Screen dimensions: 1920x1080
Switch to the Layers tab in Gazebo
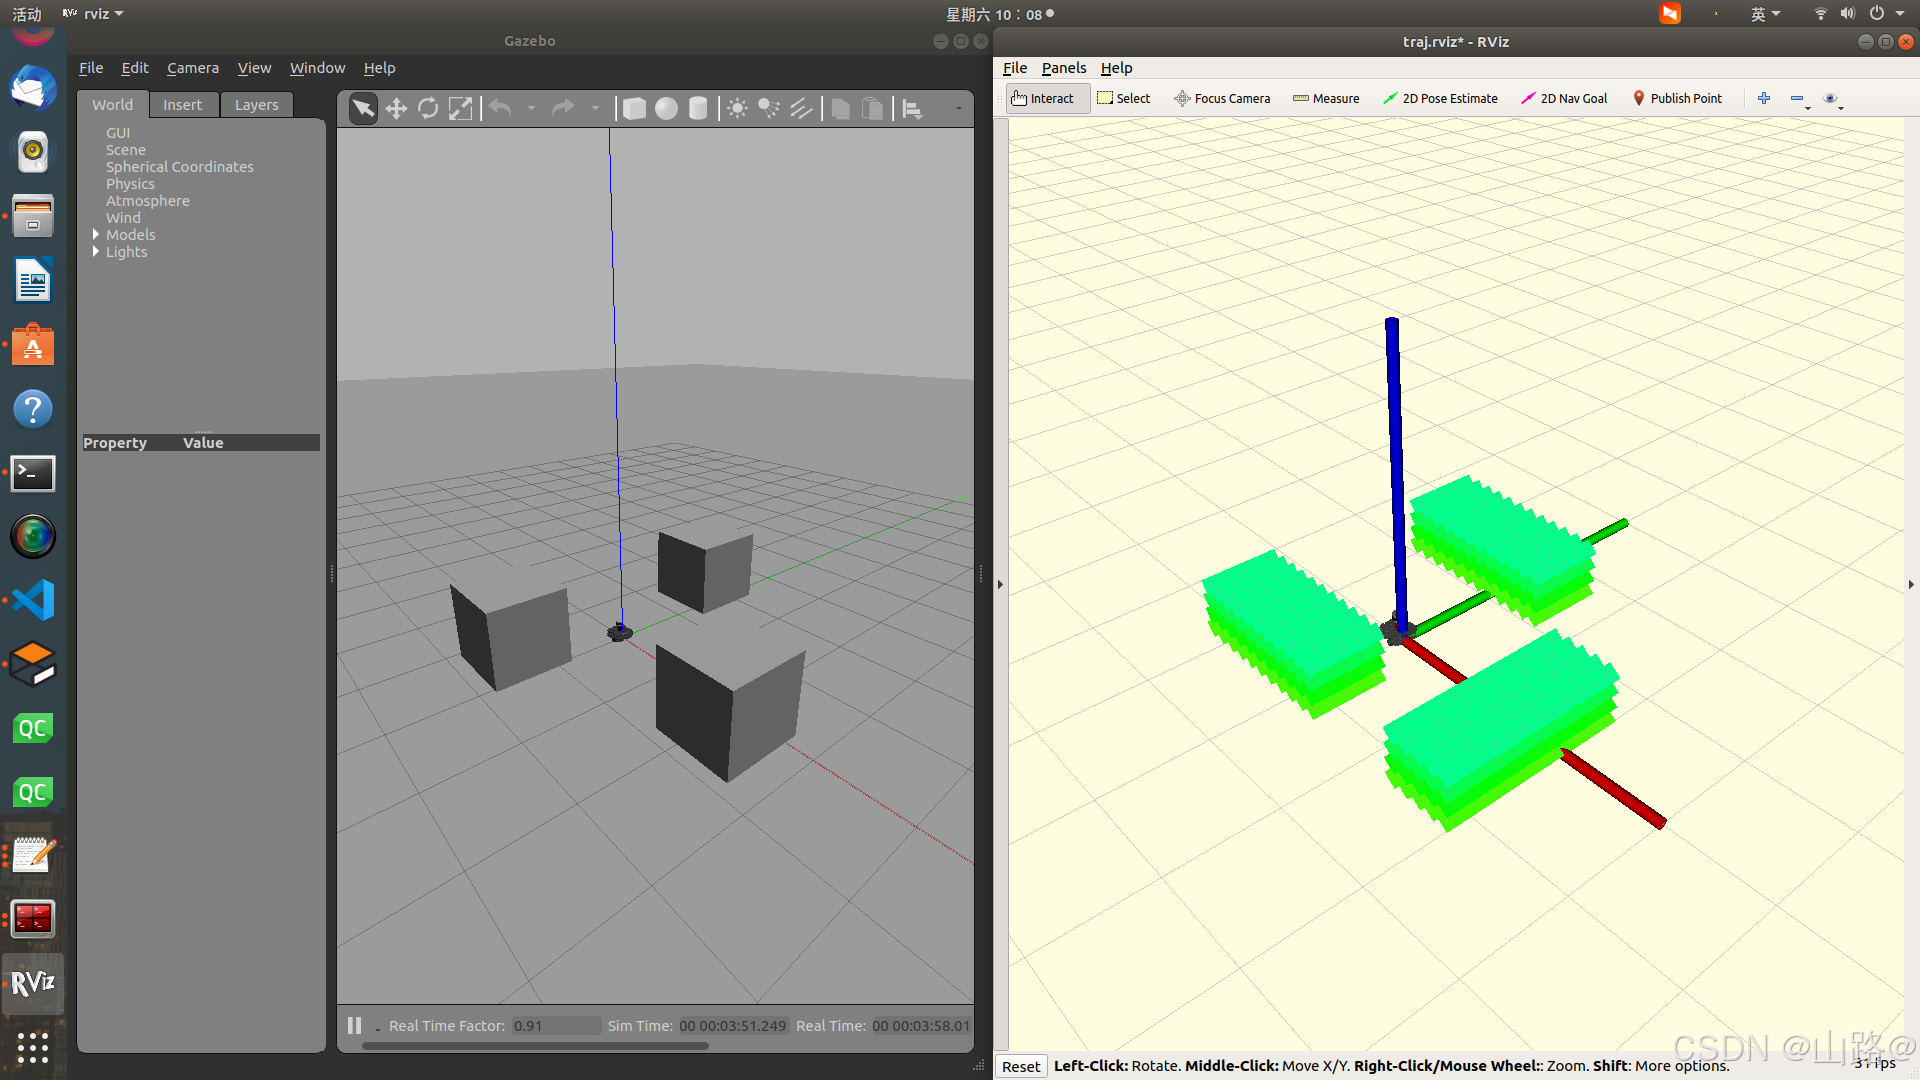tap(255, 104)
